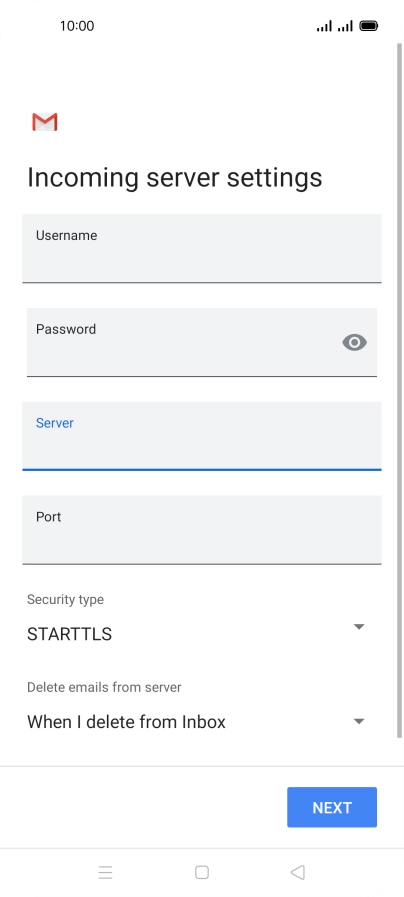Focus the Password input field

(x=202, y=342)
